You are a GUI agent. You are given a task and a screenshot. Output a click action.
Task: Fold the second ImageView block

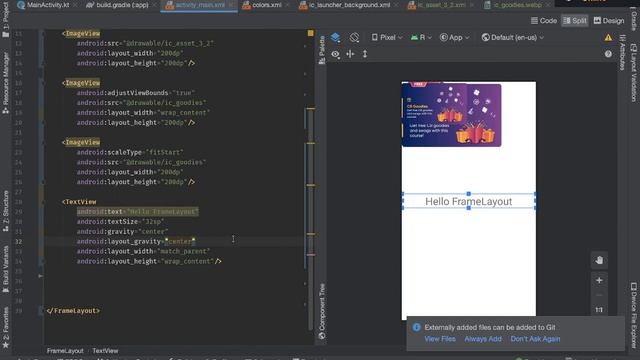43,83
